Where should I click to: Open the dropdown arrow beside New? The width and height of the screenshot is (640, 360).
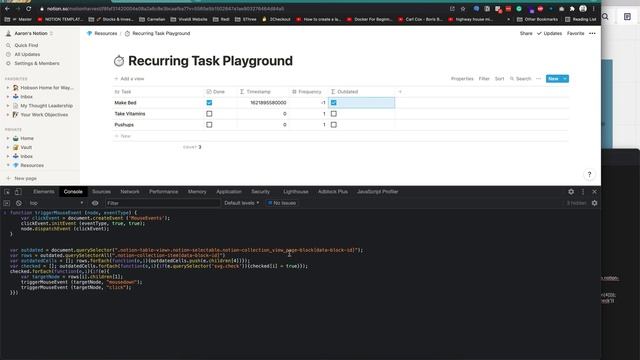coord(565,79)
